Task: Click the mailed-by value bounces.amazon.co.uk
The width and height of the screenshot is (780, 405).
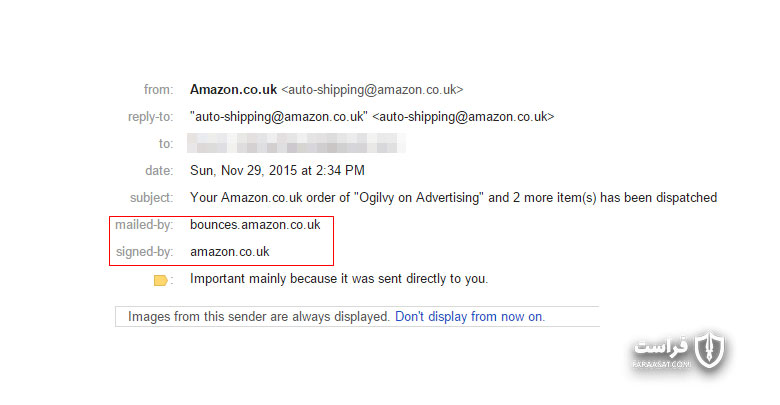Action: click(x=255, y=224)
